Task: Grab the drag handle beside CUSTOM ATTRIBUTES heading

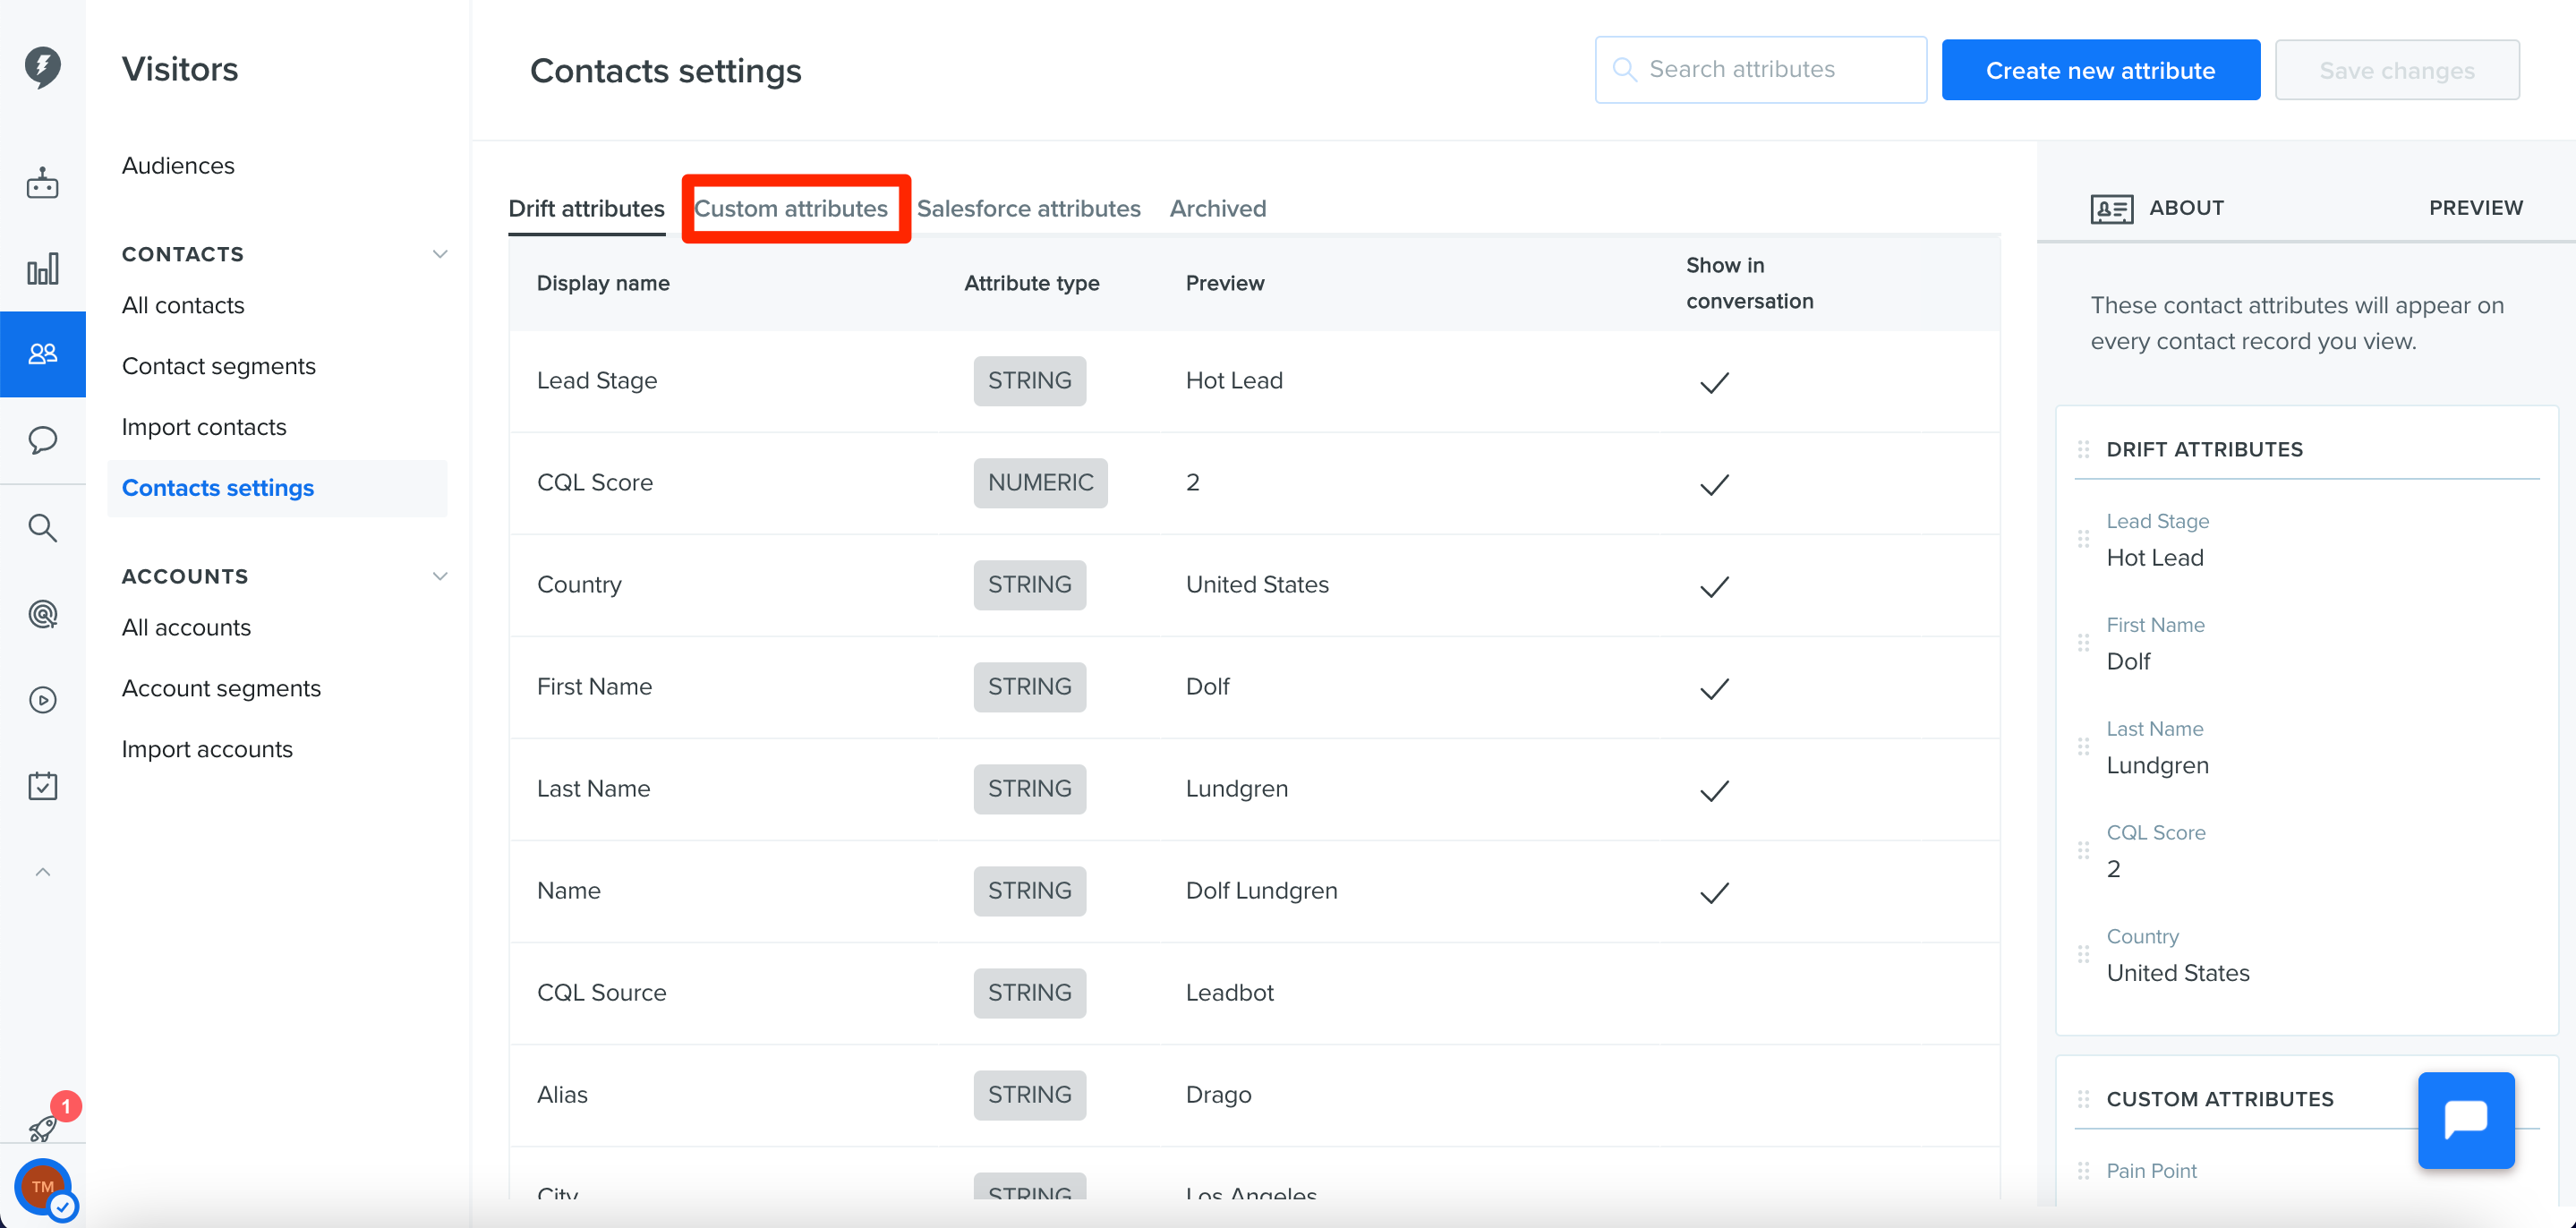Action: [2083, 1099]
